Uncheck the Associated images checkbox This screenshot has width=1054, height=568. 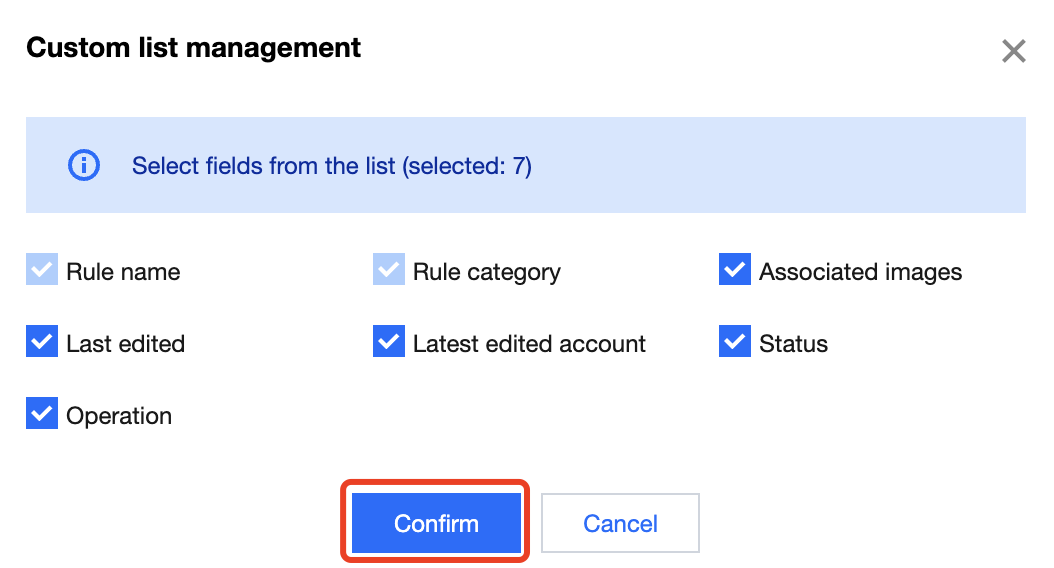tap(734, 270)
